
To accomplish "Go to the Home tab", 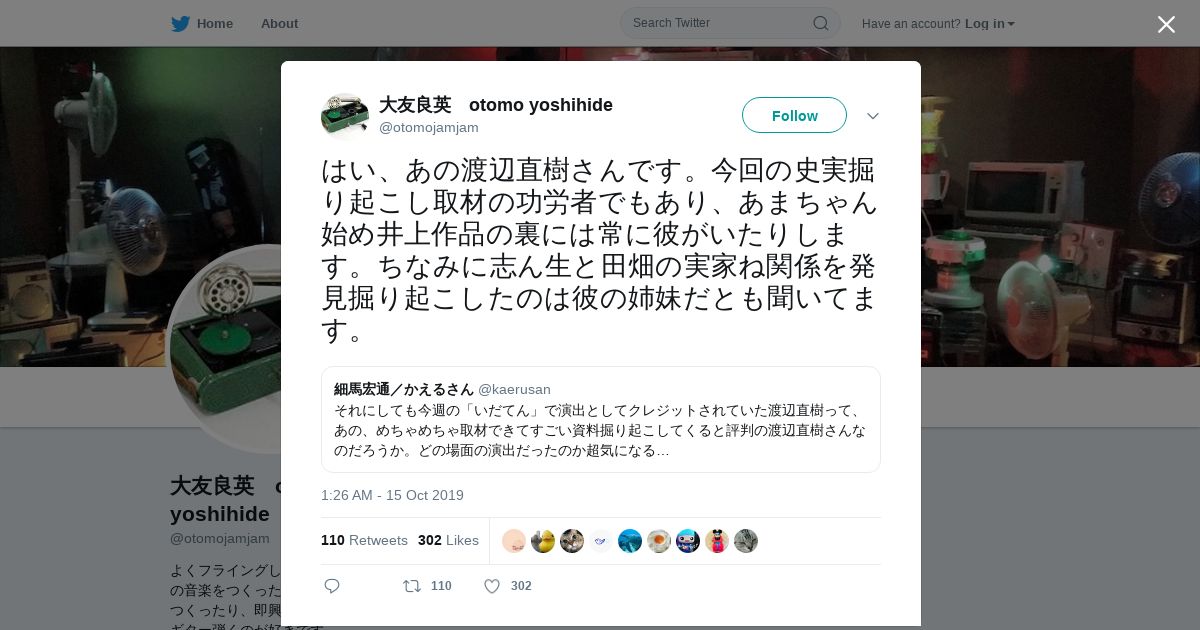I will 214,23.
